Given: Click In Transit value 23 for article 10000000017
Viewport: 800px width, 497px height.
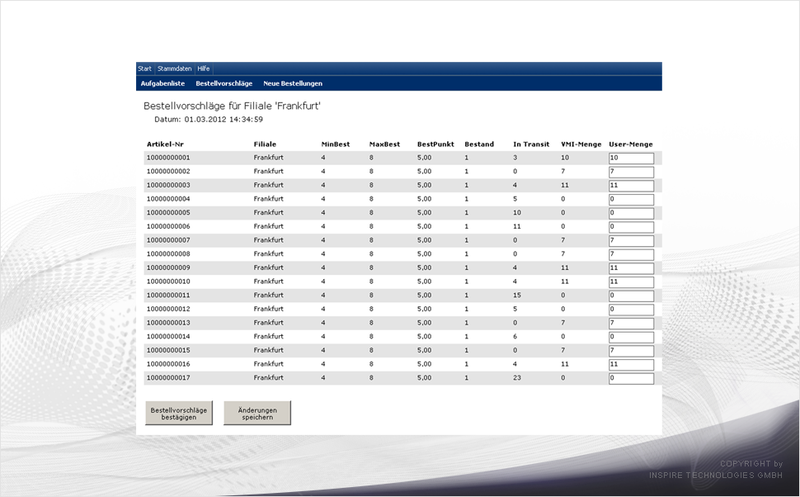Looking at the screenshot, I should [517, 378].
